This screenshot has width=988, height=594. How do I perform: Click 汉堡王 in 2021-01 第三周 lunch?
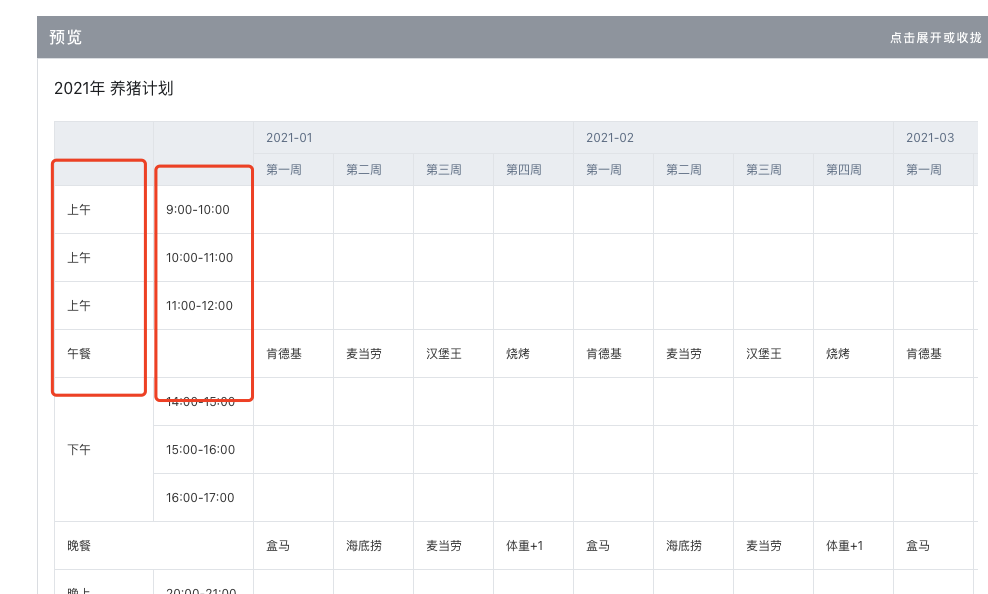[444, 354]
